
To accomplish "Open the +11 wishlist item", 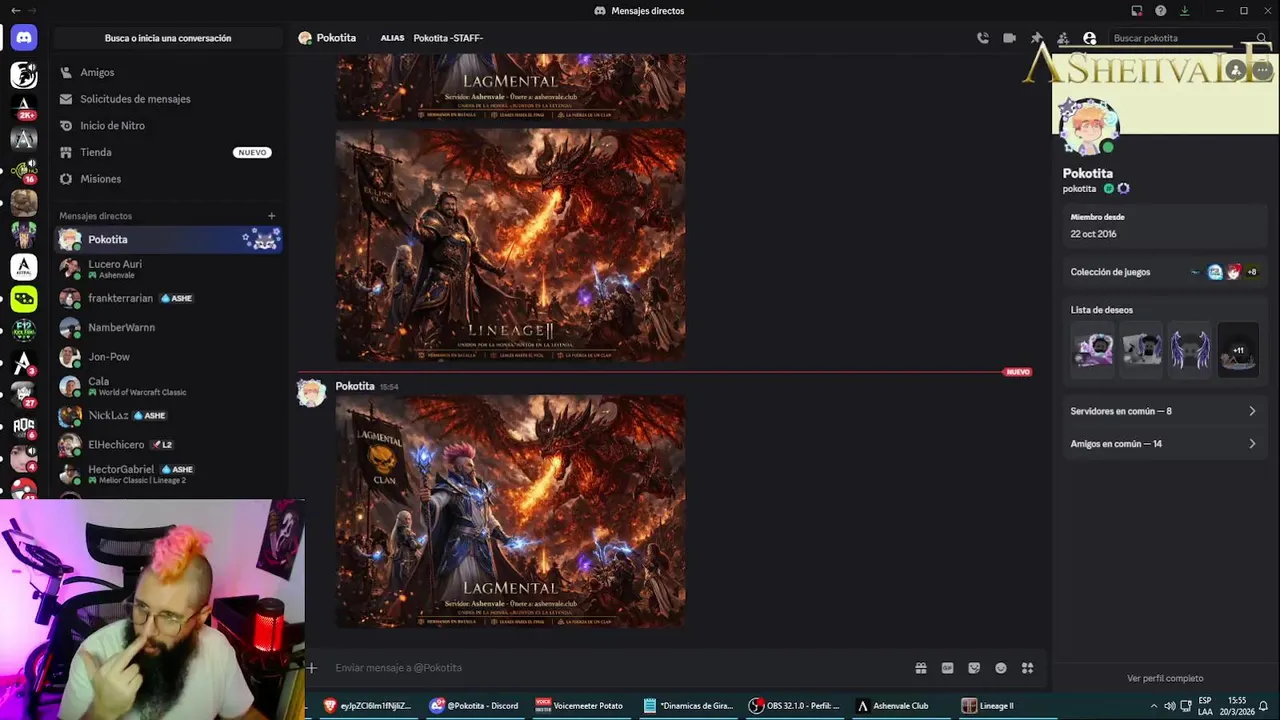I will pos(1238,351).
